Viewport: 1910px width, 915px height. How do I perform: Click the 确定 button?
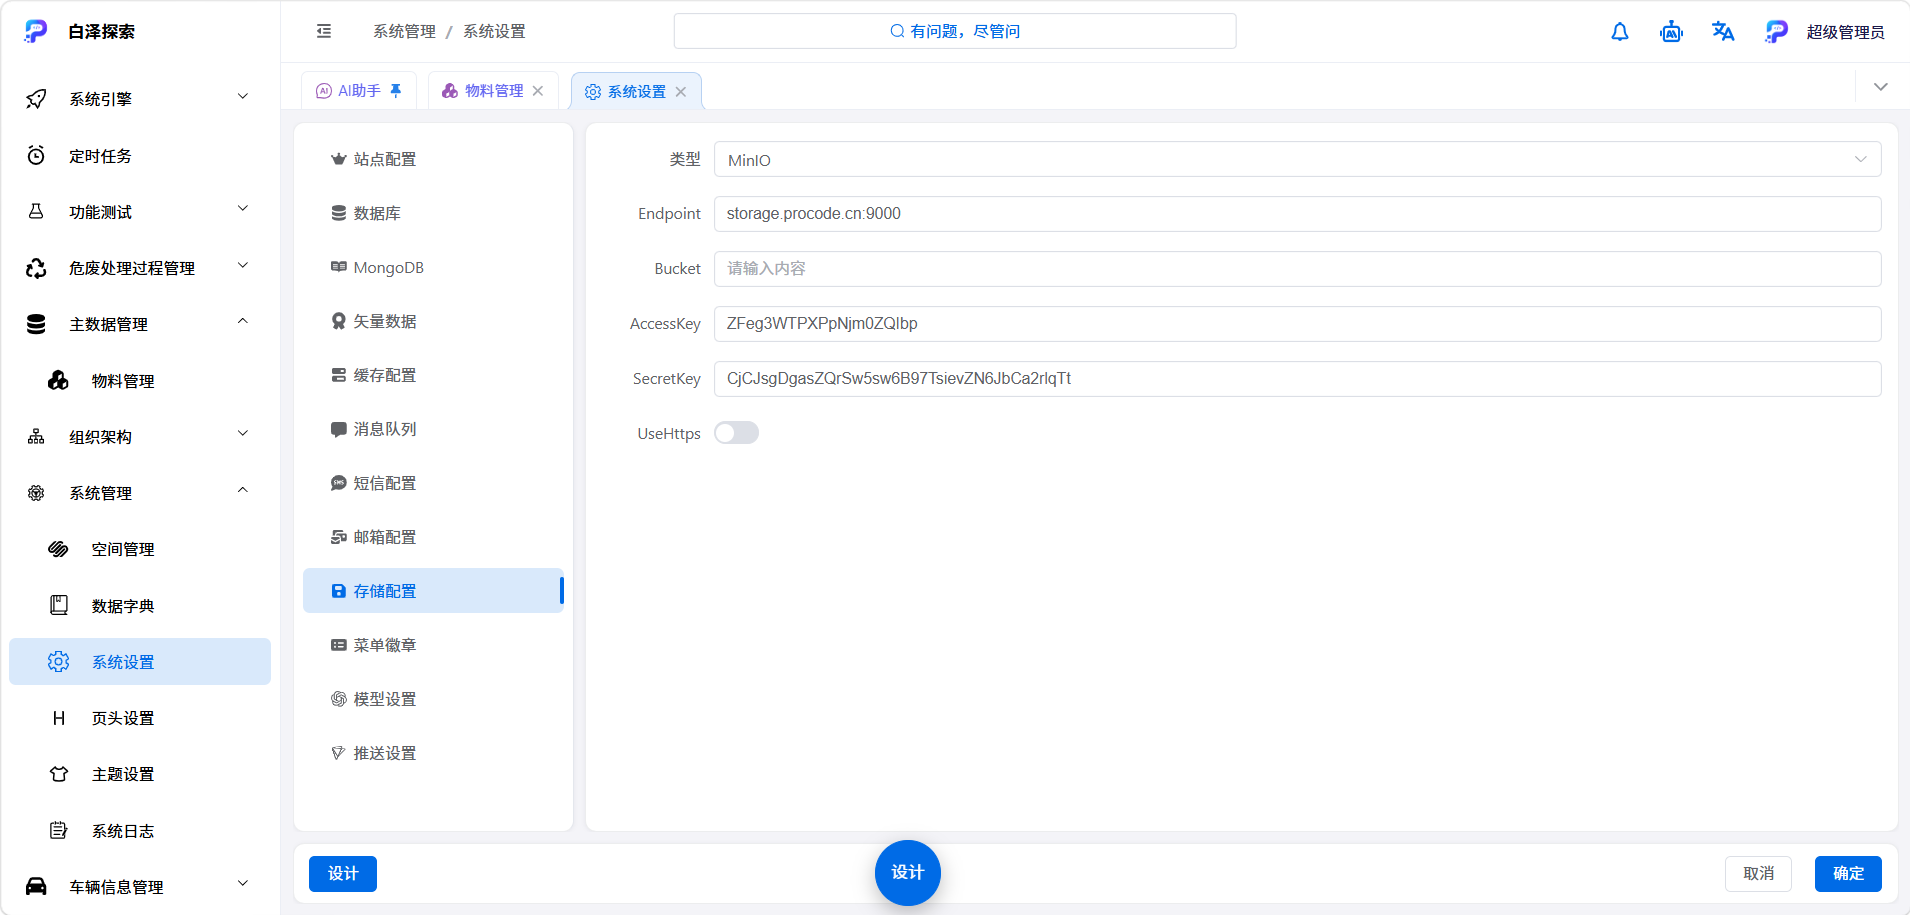[1848, 873]
